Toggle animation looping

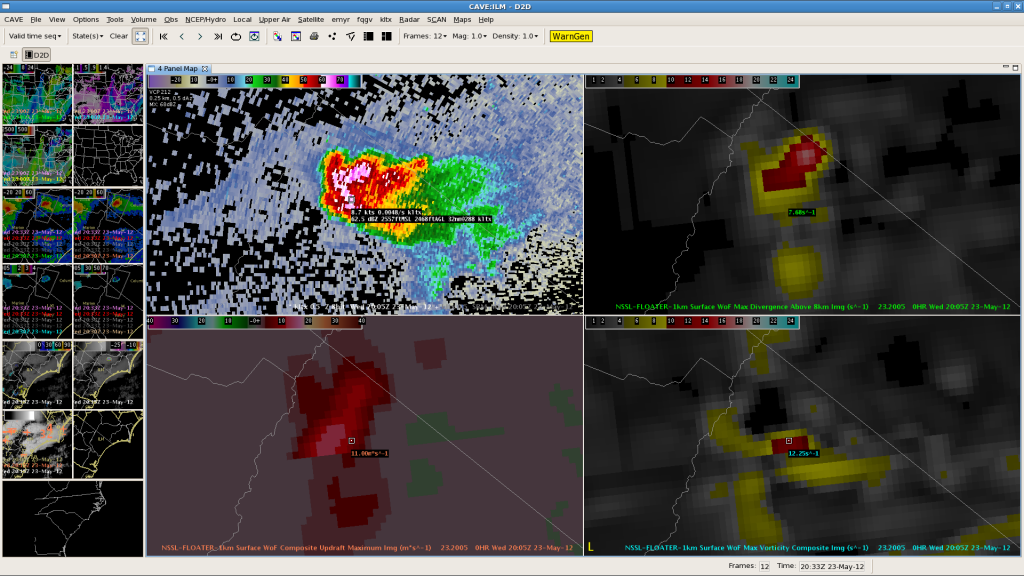coord(236,36)
